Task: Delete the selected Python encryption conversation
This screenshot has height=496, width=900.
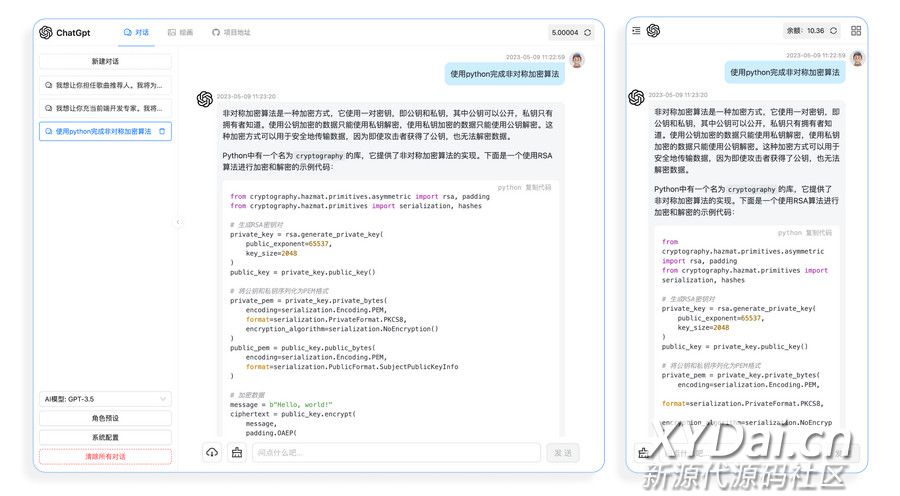Action: pos(163,131)
